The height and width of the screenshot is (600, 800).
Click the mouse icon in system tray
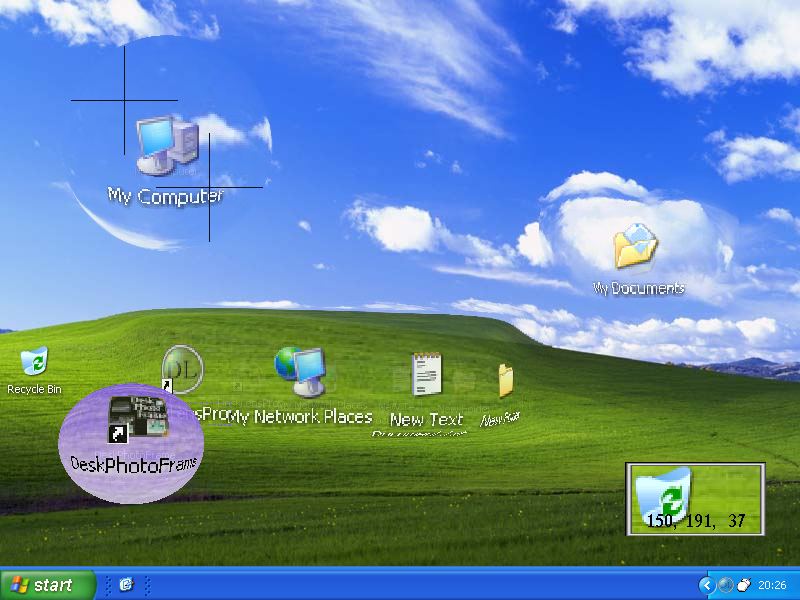tap(743, 585)
